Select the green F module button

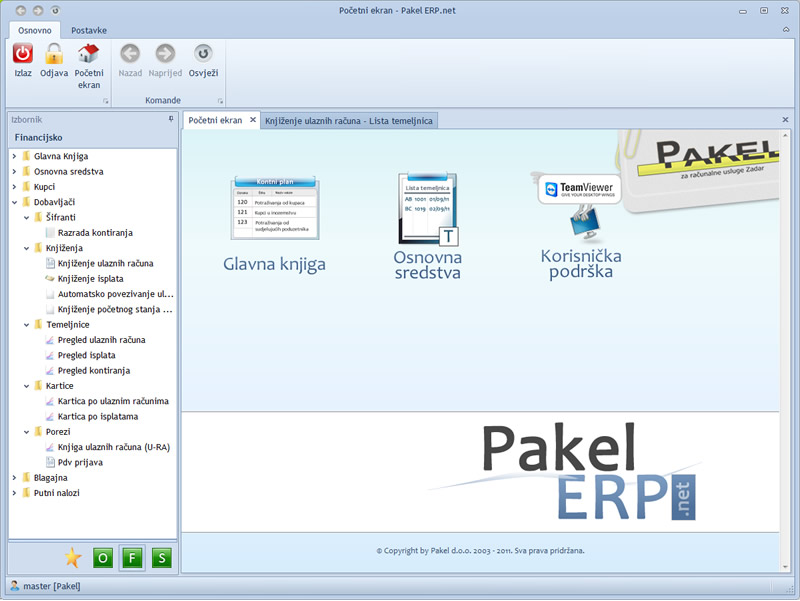(x=132, y=558)
